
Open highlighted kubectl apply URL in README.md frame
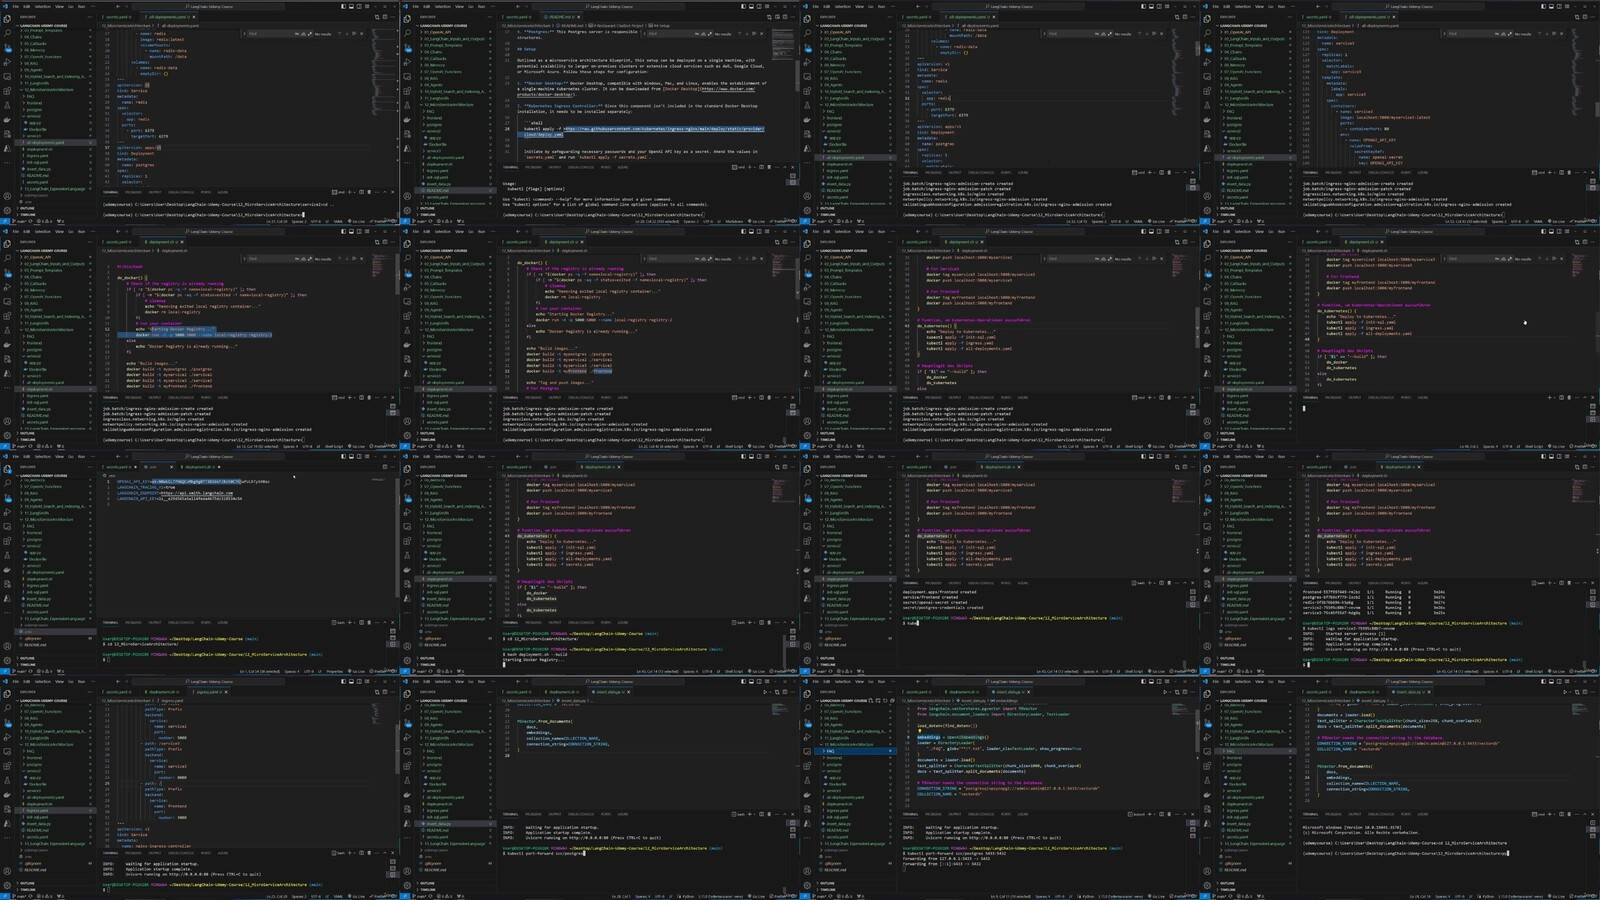664,129
